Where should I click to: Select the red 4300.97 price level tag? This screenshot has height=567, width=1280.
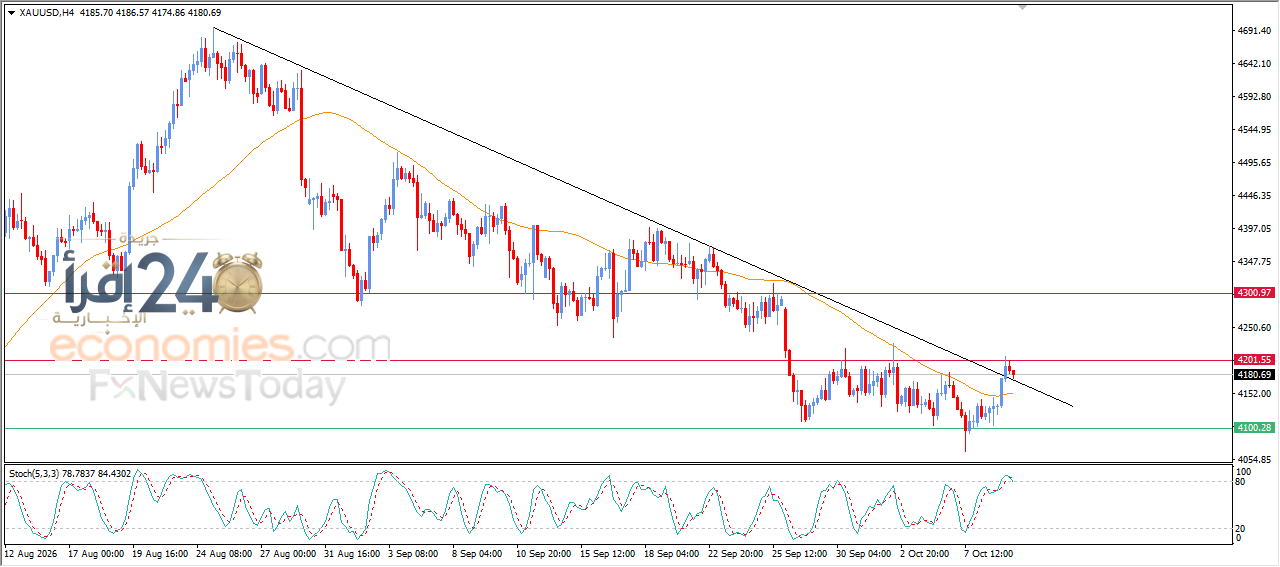pos(1254,293)
